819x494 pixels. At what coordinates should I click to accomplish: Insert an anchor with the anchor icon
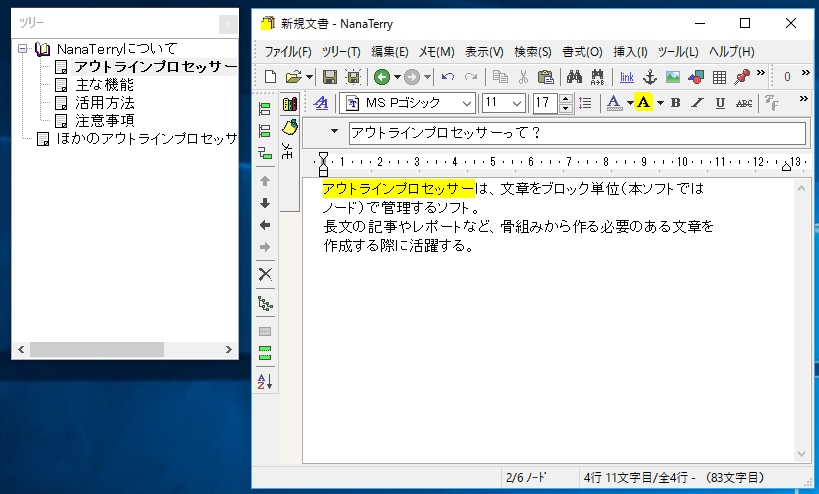(x=649, y=77)
